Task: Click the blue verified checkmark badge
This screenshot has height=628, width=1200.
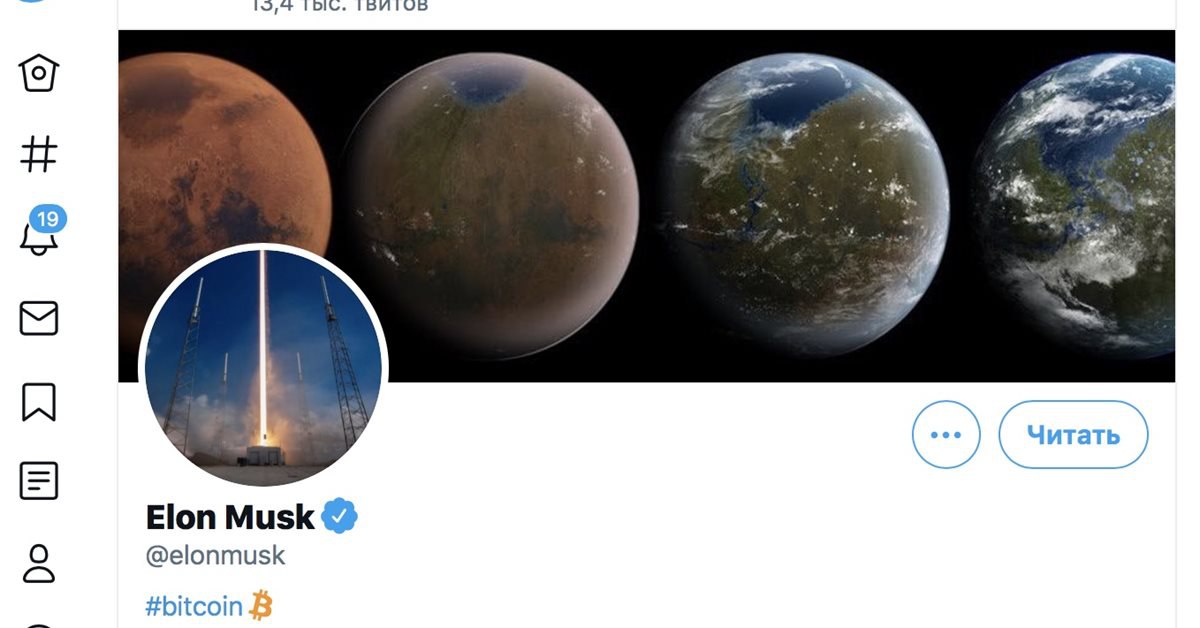Action: coord(340,516)
